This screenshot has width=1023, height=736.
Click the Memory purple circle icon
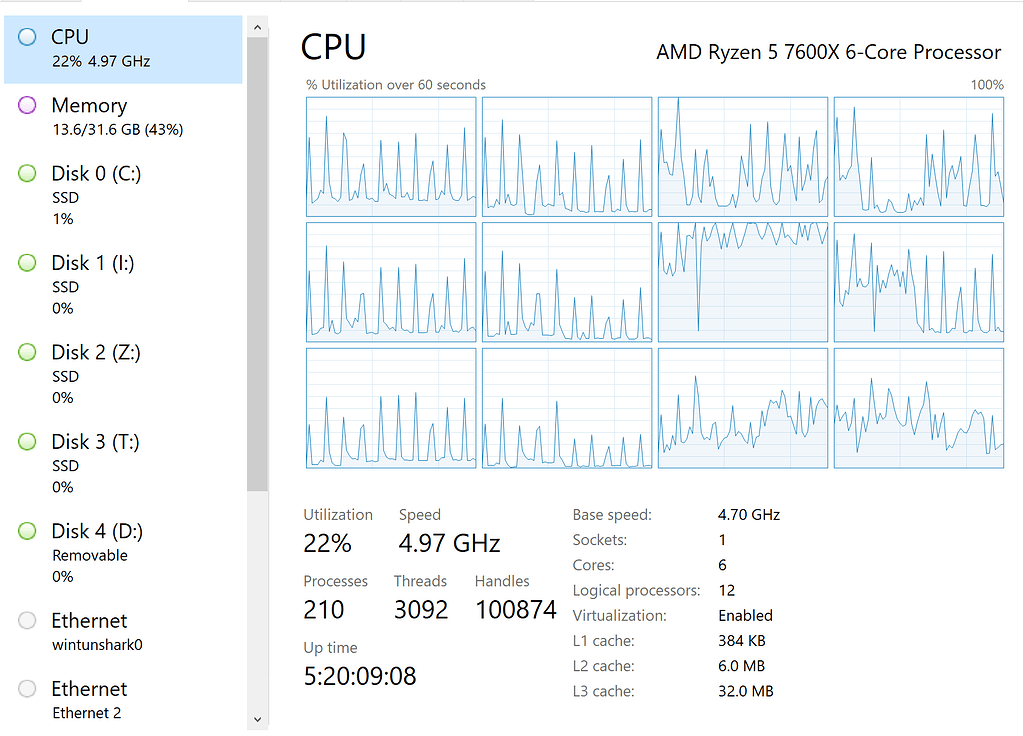28,106
